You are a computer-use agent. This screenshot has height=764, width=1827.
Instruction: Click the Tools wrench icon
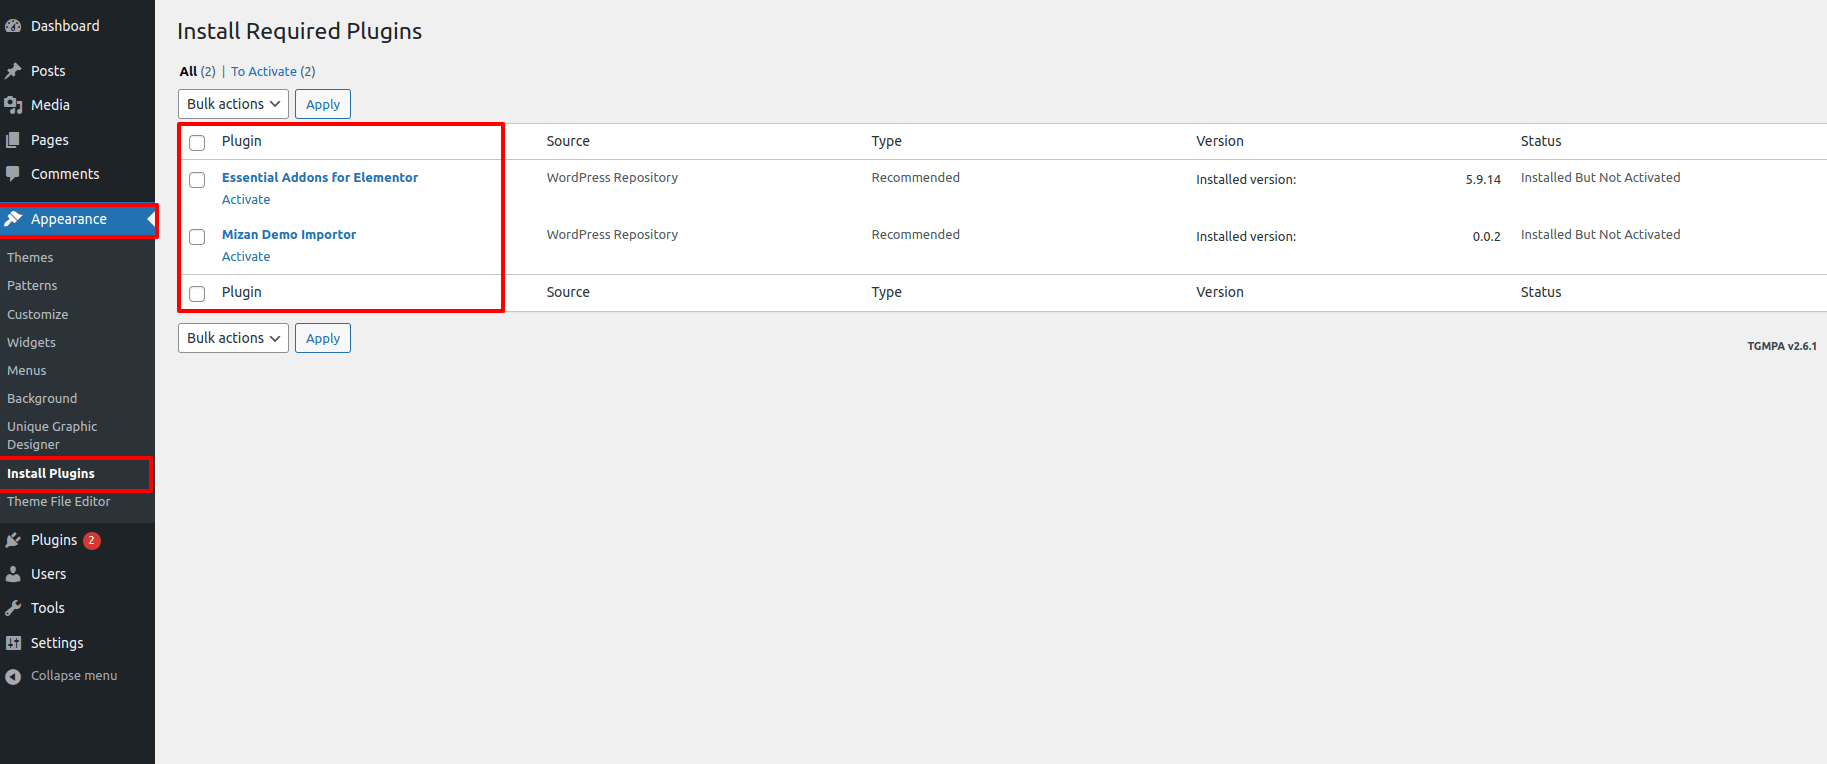[13, 608]
